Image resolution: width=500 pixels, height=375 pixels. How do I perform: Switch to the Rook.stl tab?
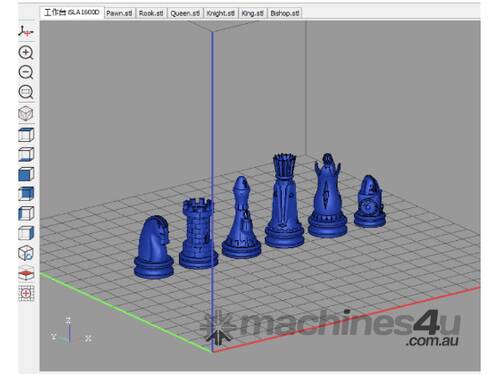click(151, 13)
